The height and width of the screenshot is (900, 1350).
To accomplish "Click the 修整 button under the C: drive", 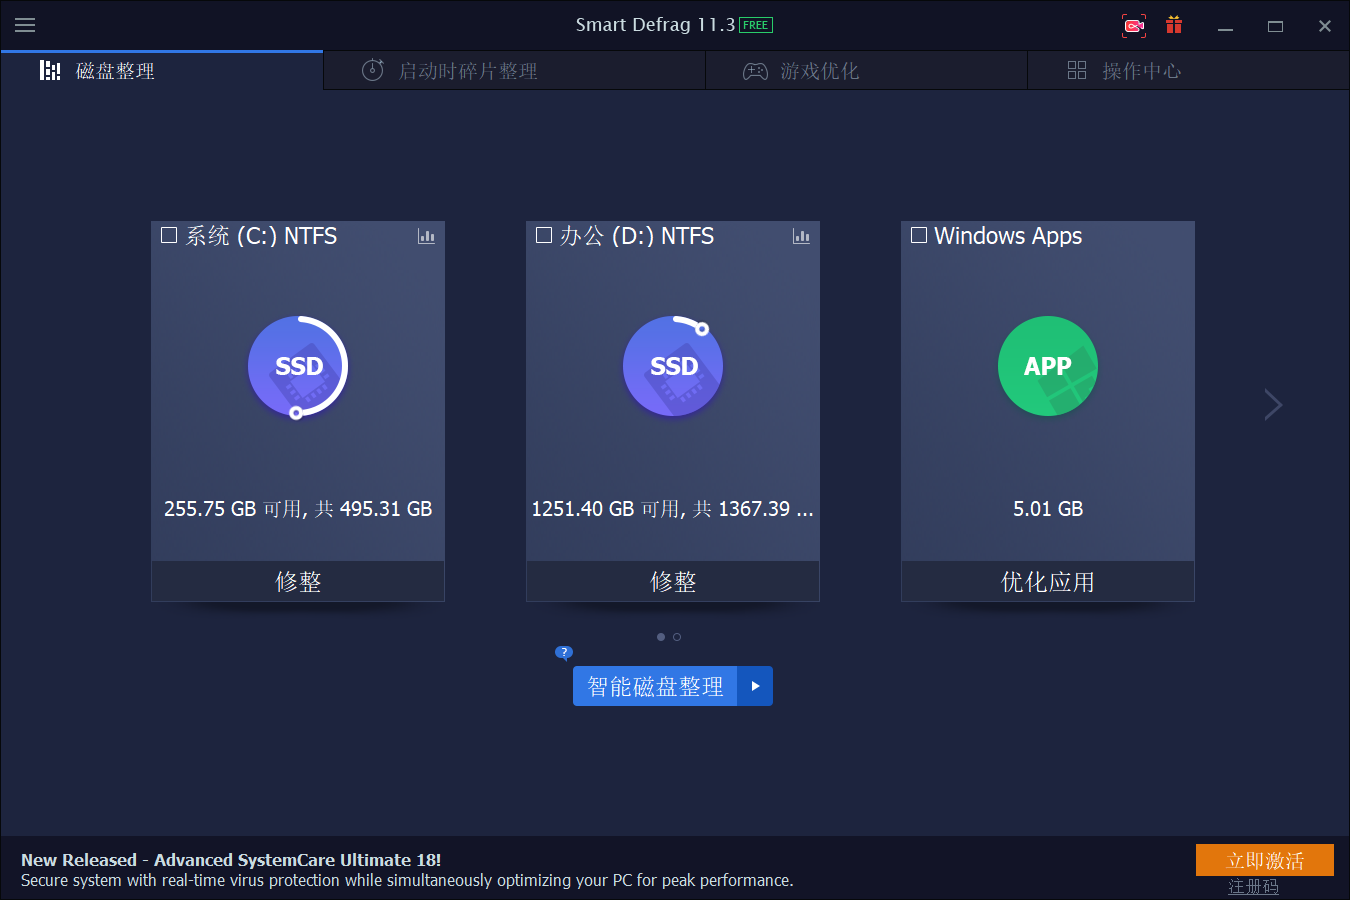I will pyautogui.click(x=297, y=581).
